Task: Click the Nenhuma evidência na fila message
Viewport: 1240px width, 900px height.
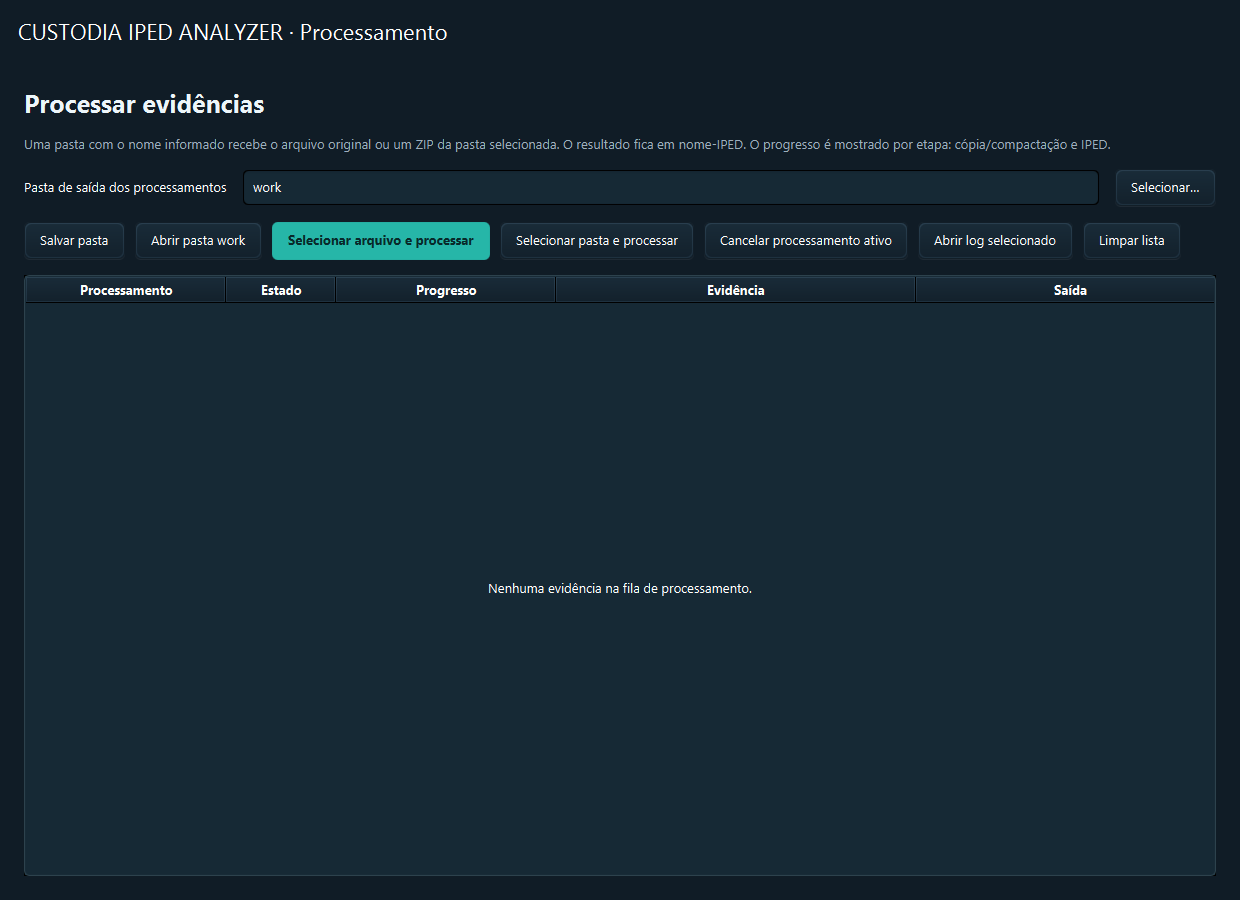Action: [x=620, y=589]
